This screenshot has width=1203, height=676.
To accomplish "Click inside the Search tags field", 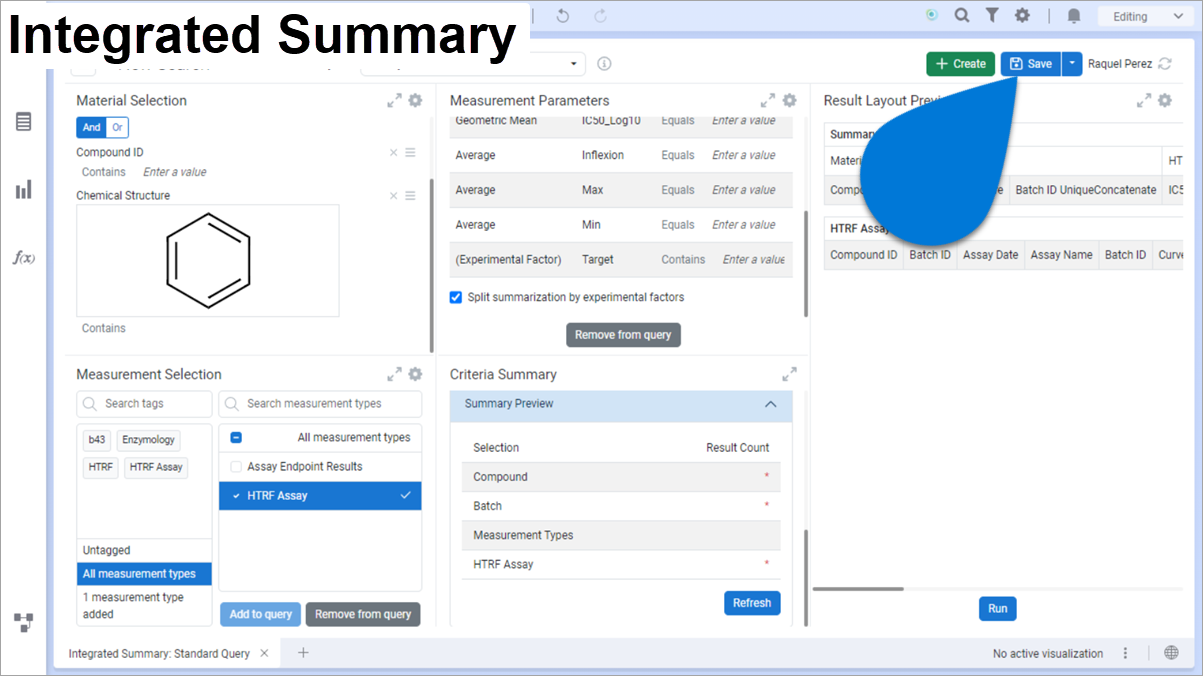I will click(x=143, y=403).
